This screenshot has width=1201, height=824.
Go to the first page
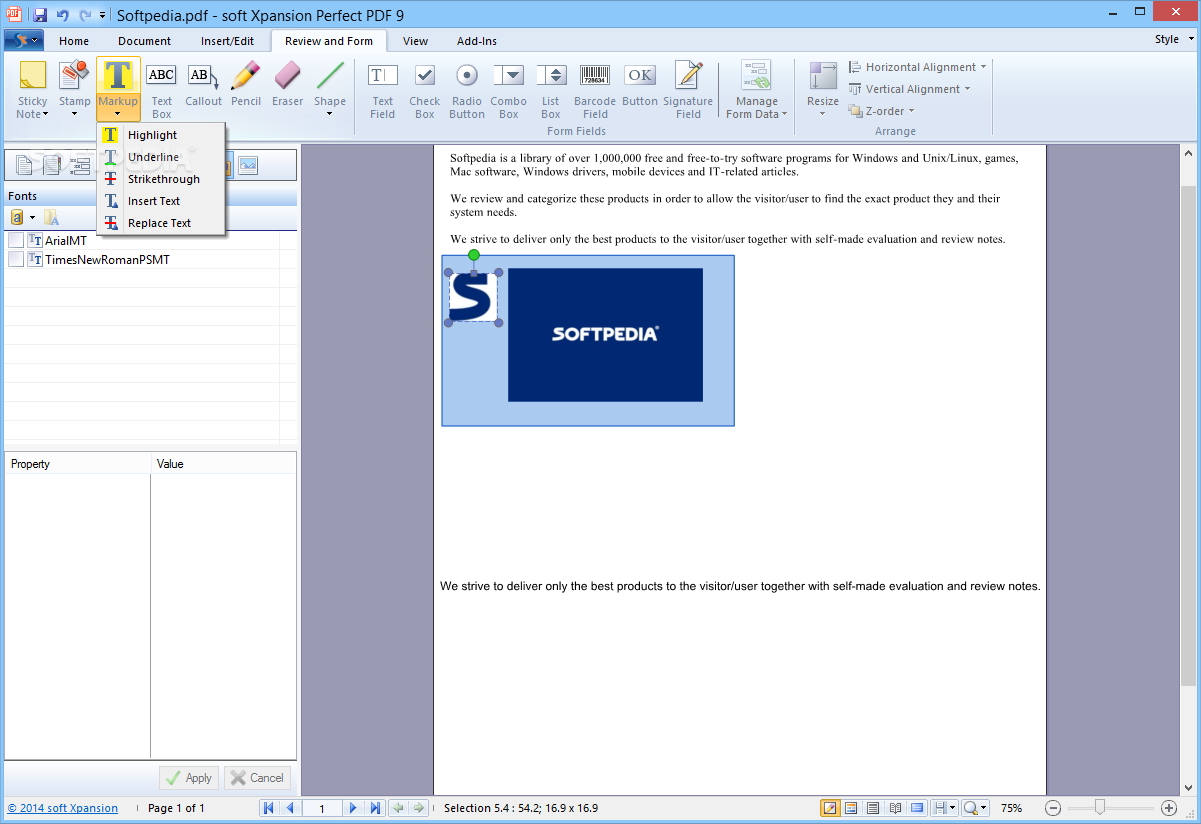pos(269,808)
